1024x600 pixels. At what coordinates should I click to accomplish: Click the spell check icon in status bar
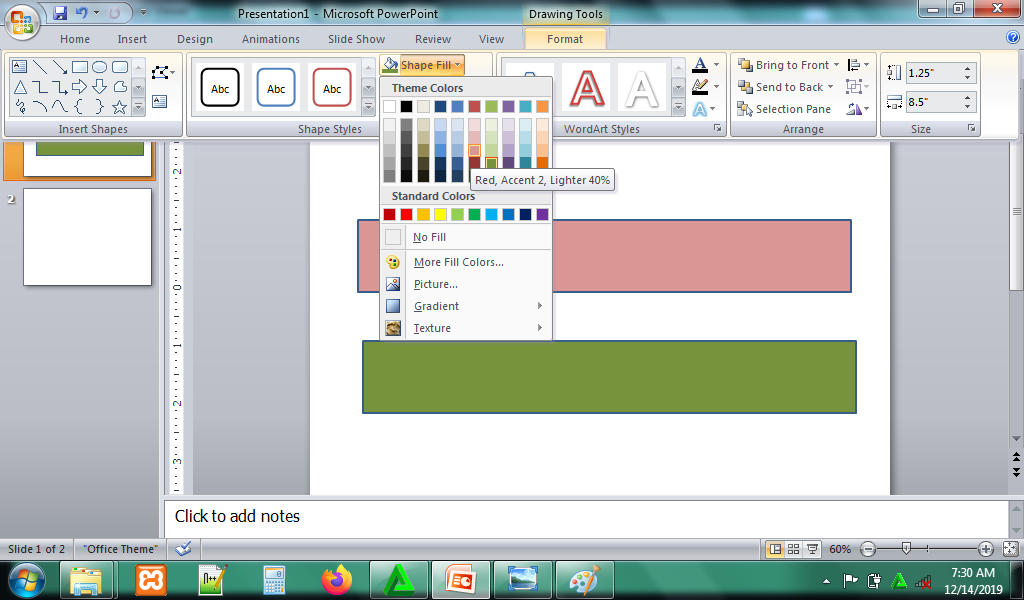[182, 549]
